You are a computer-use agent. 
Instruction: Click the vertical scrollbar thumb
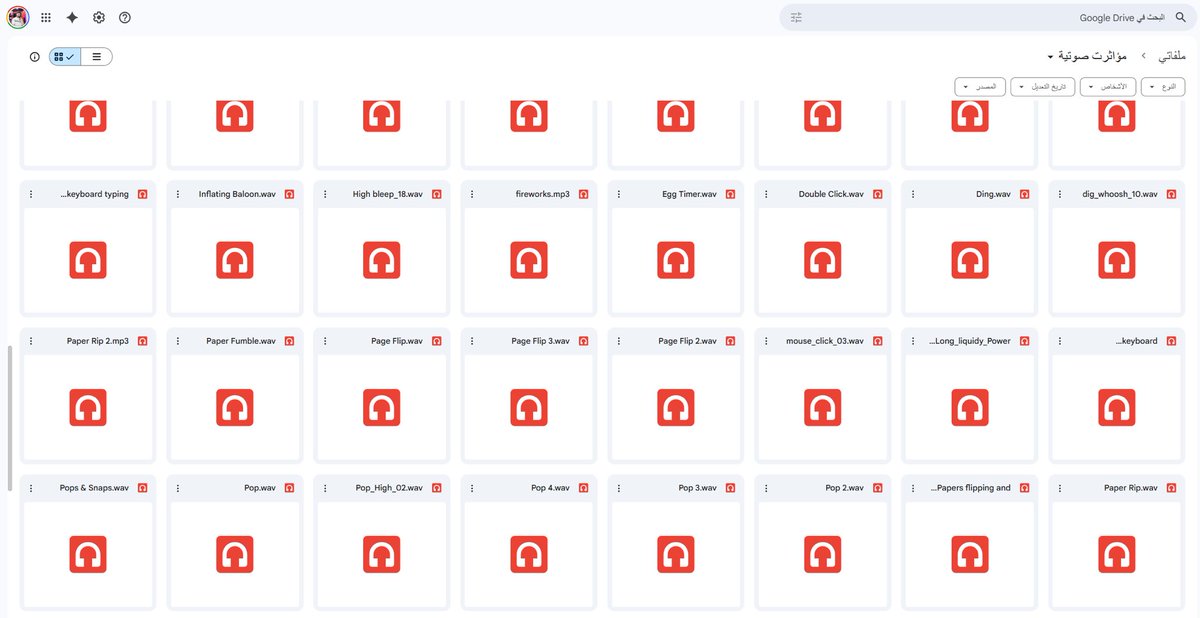(x=11, y=418)
